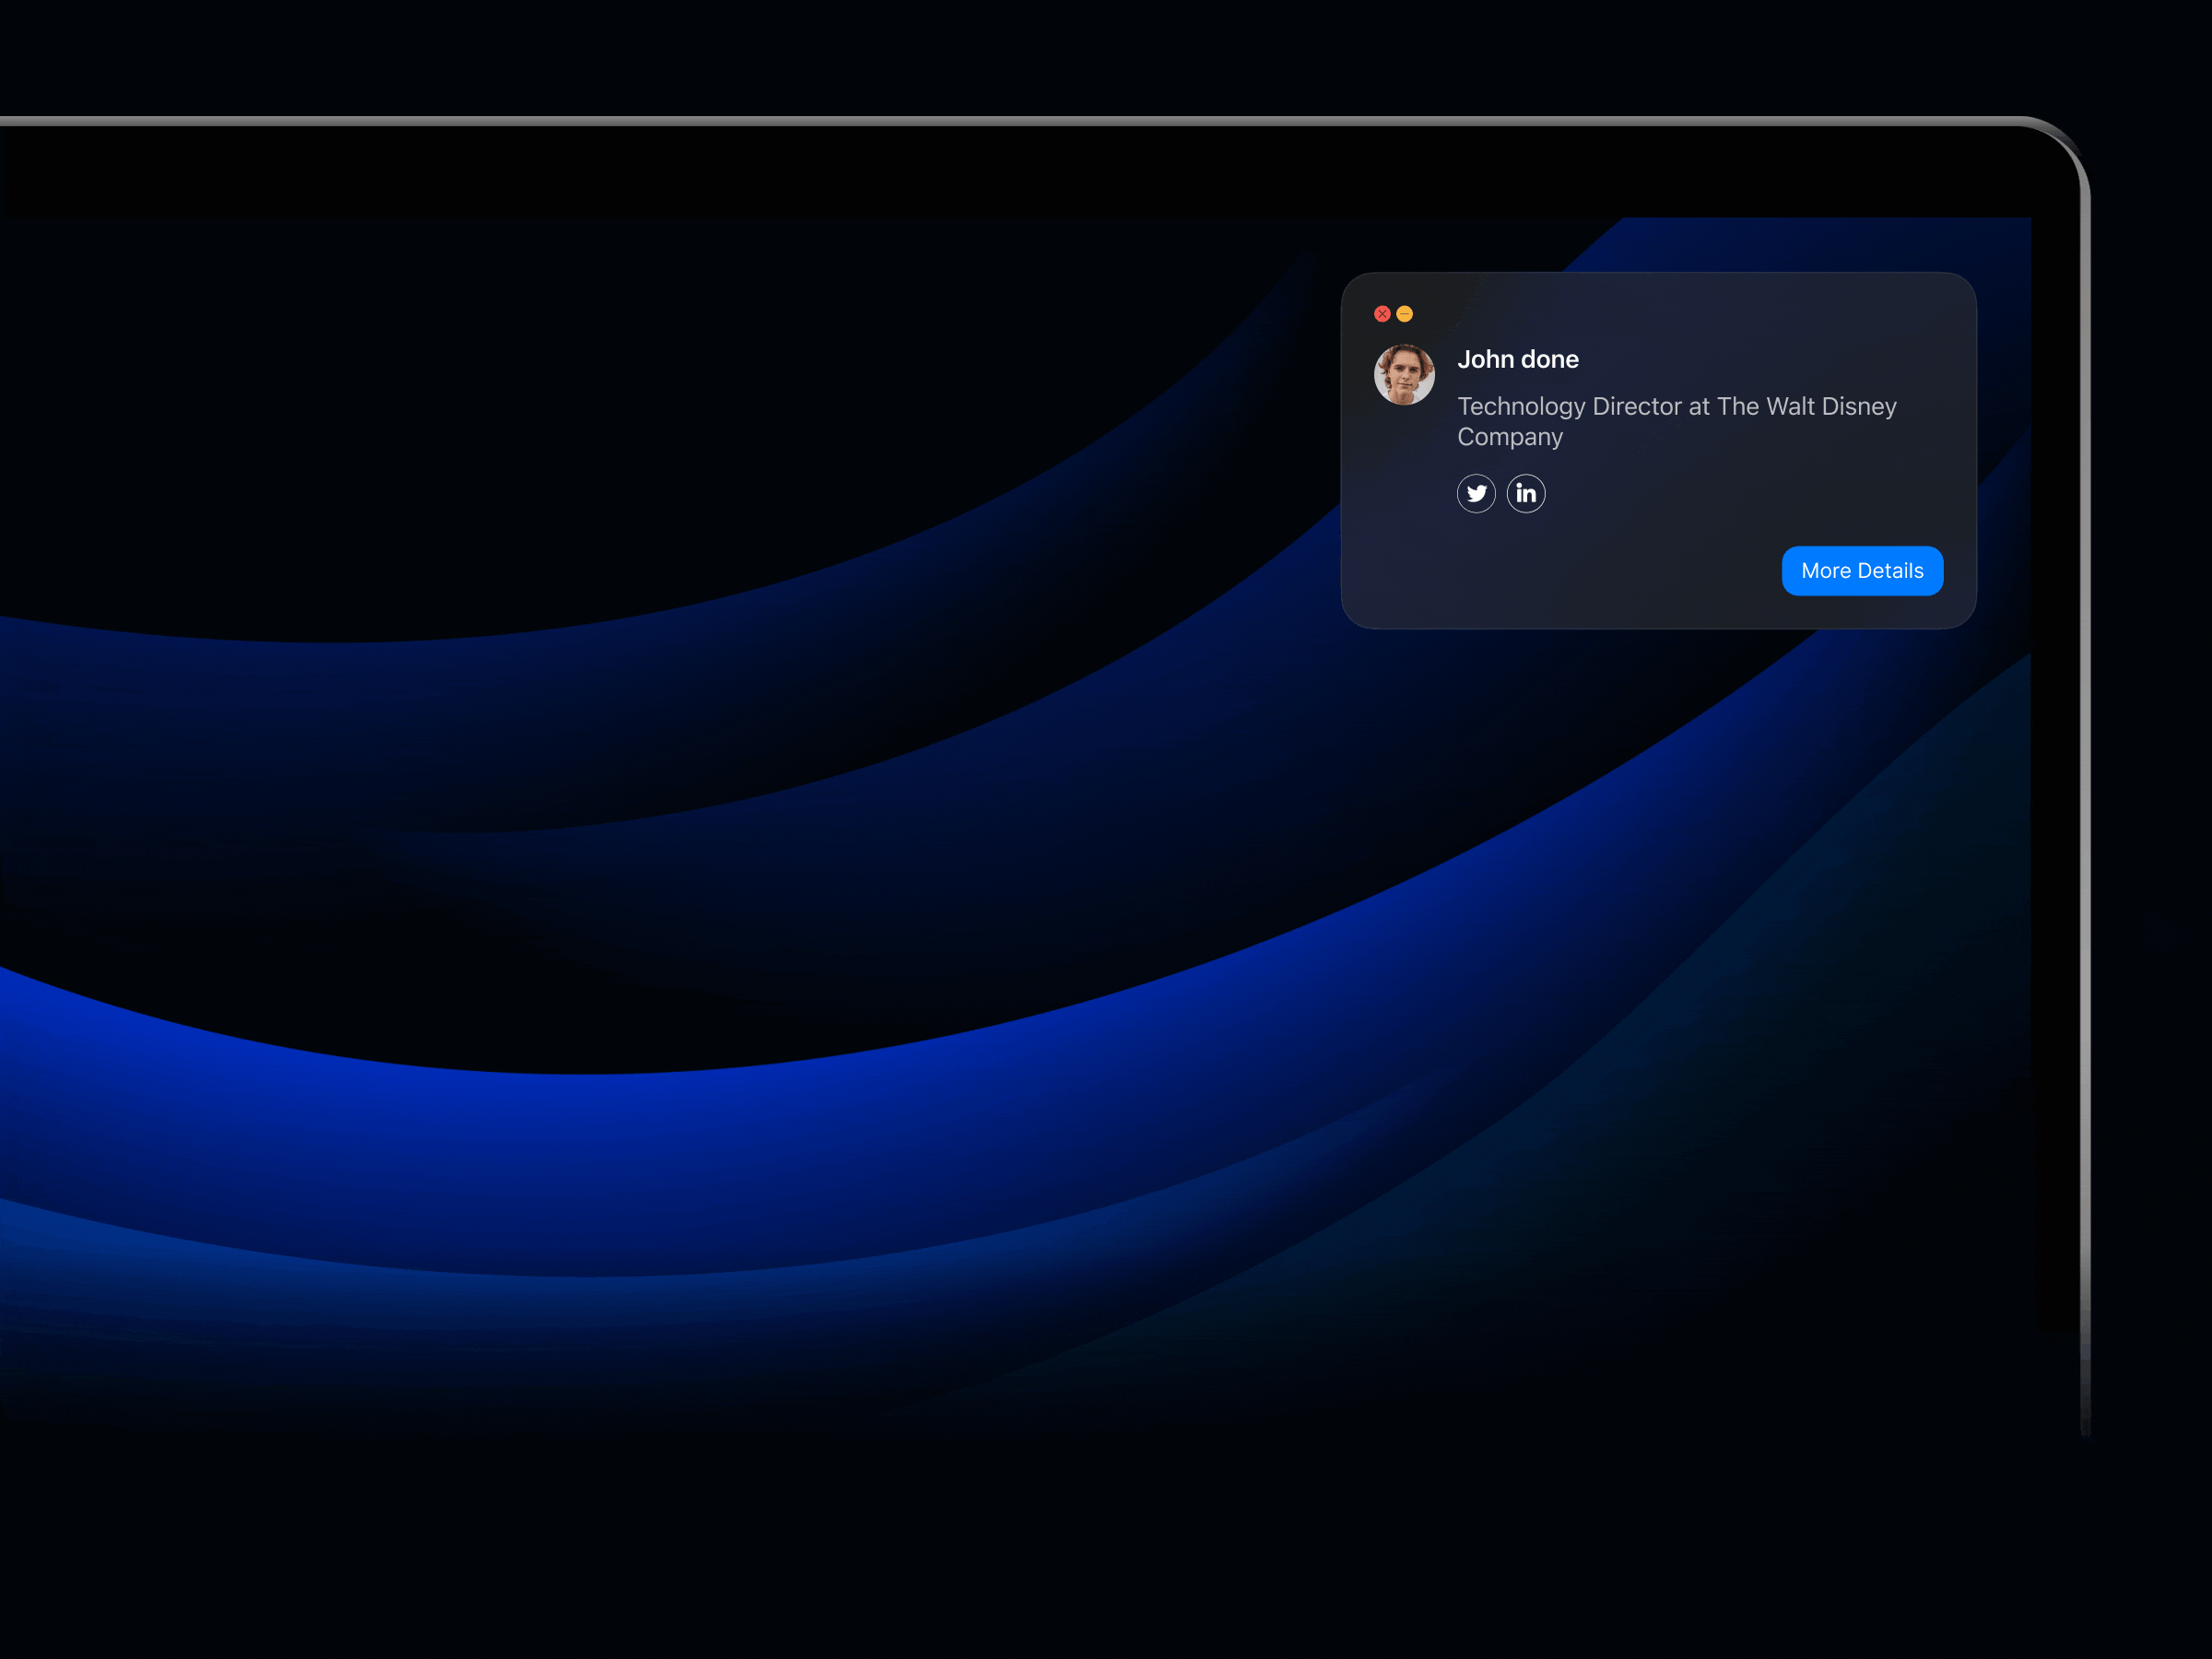The width and height of the screenshot is (2212, 1659).
Task: Select the second social media icon
Action: (1526, 492)
